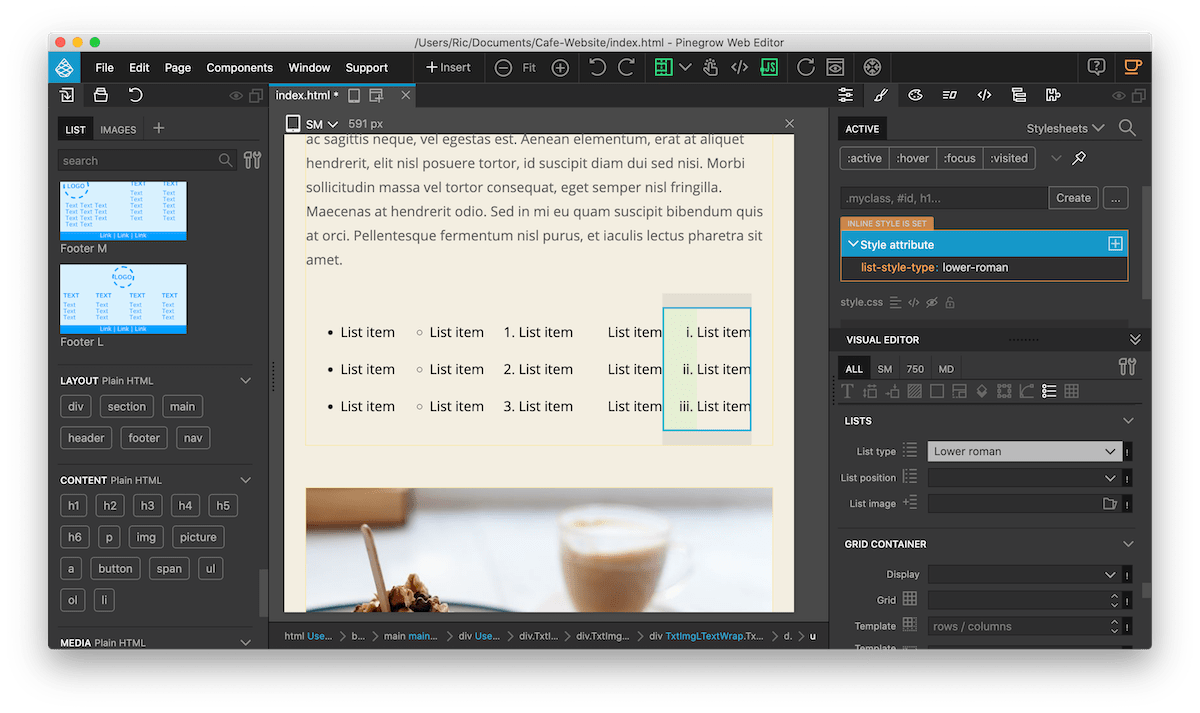Select the Lists icon in Visual Editor
Screen dimensions: 1200x713
1049,391
